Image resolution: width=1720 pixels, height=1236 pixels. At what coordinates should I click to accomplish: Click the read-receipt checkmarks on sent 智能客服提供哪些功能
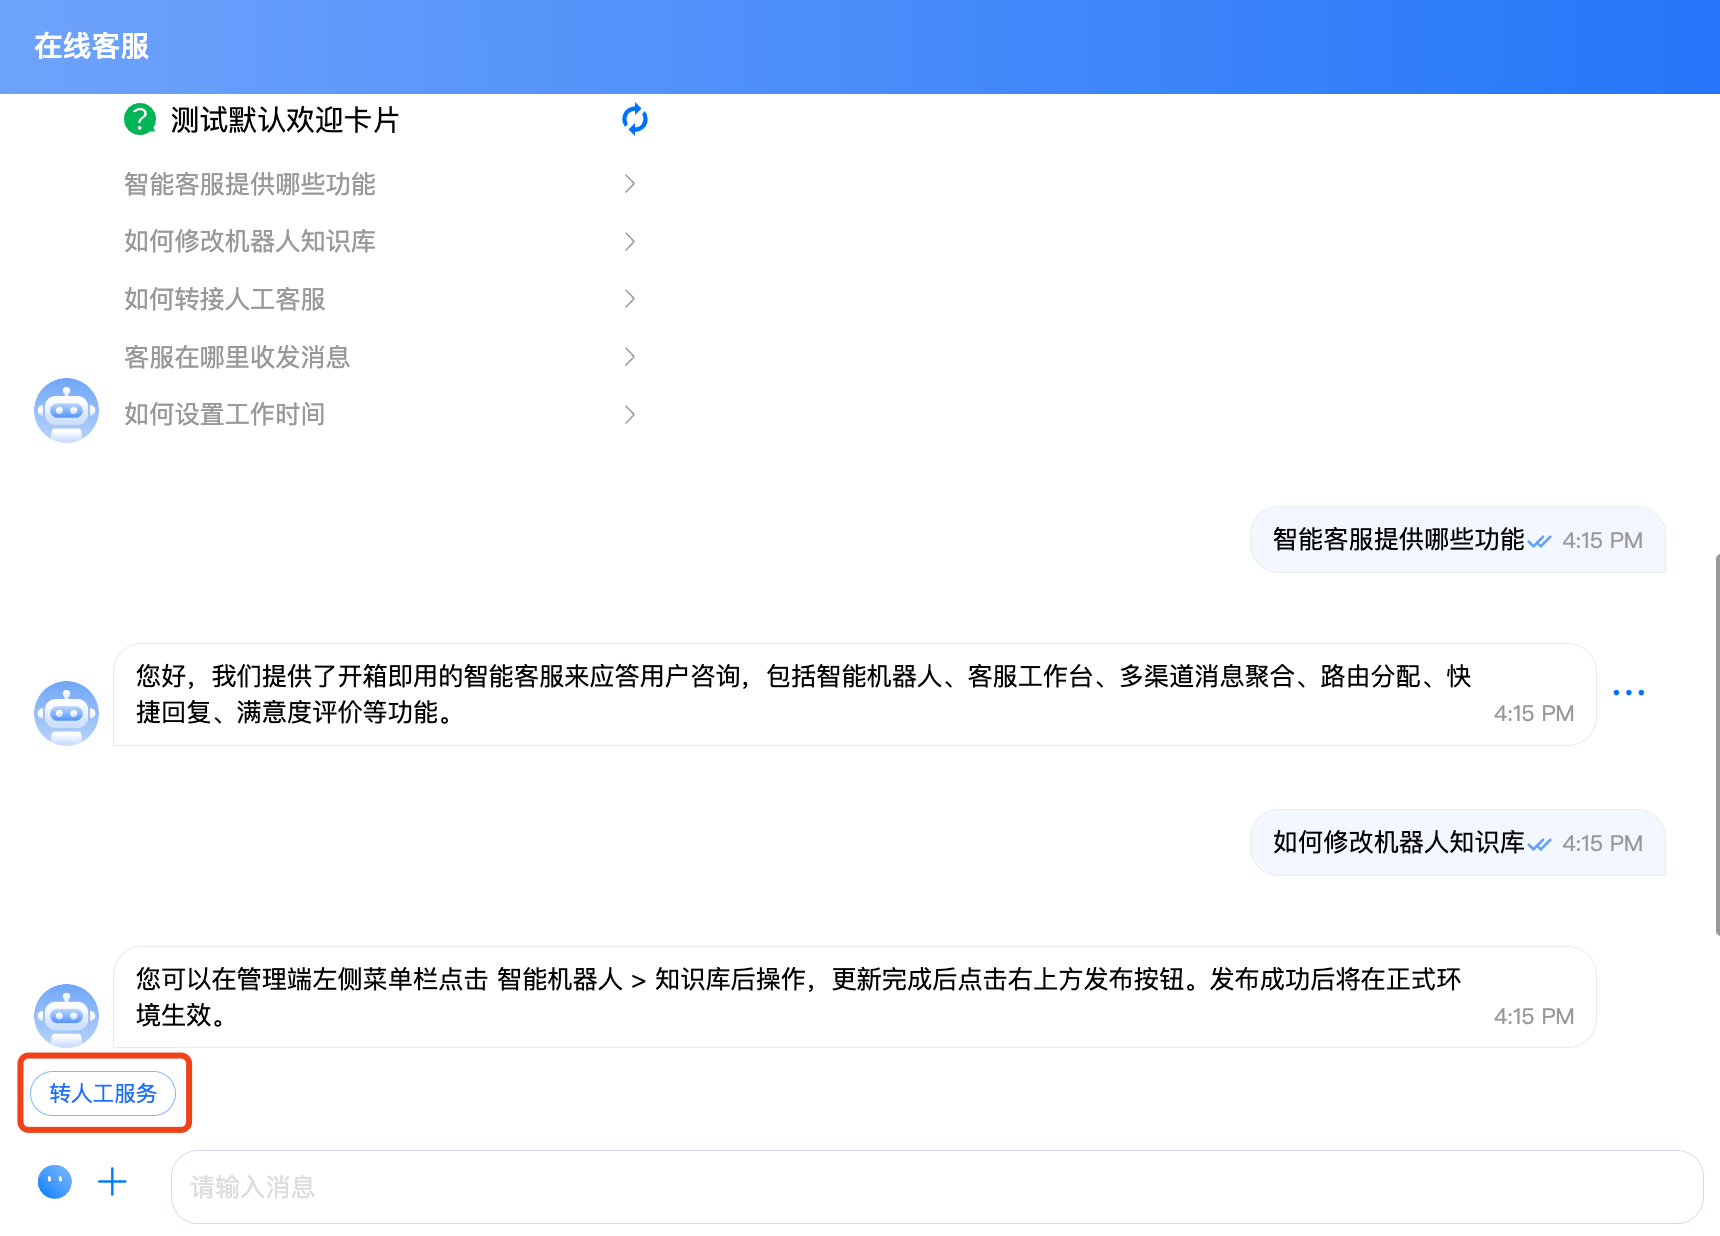pyautogui.click(x=1540, y=542)
